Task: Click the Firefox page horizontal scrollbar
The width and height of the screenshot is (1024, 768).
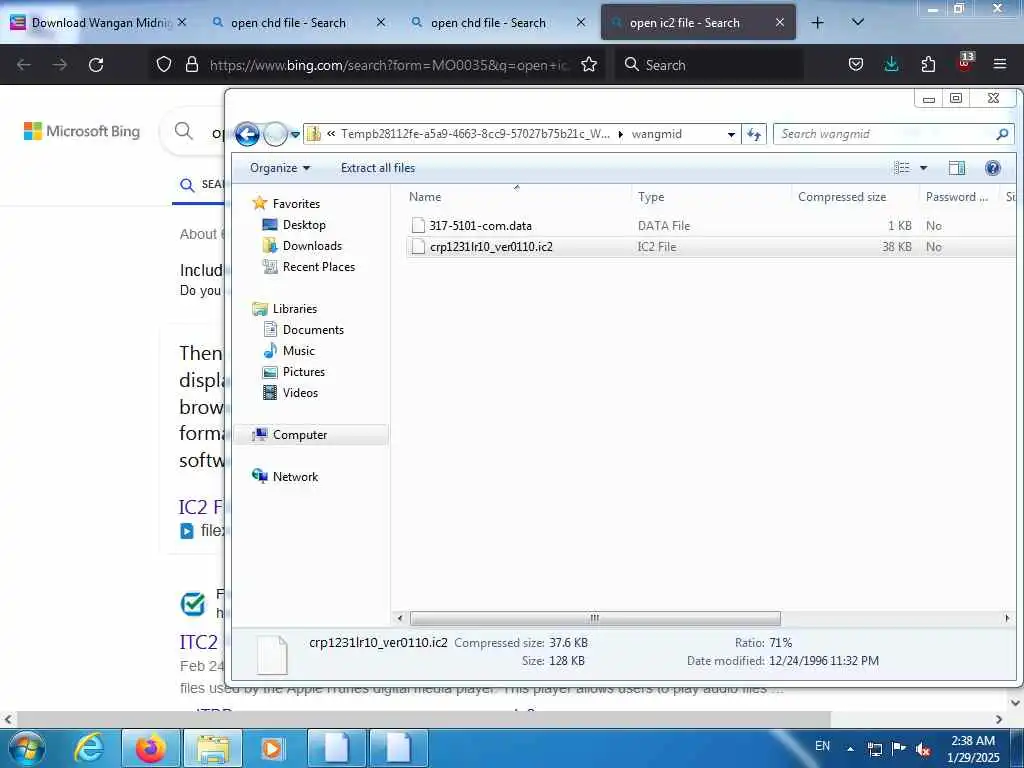Action: pyautogui.click(x=423, y=720)
